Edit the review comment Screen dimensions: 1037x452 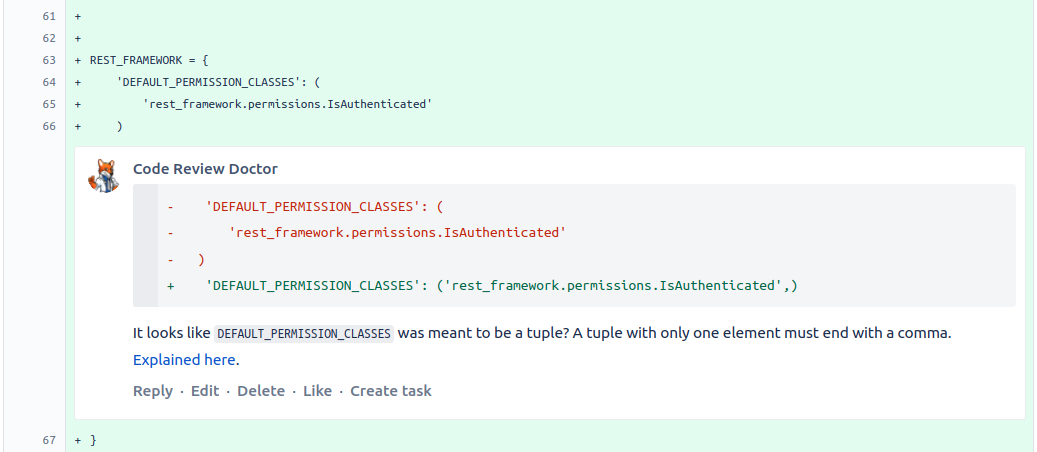[x=205, y=391]
